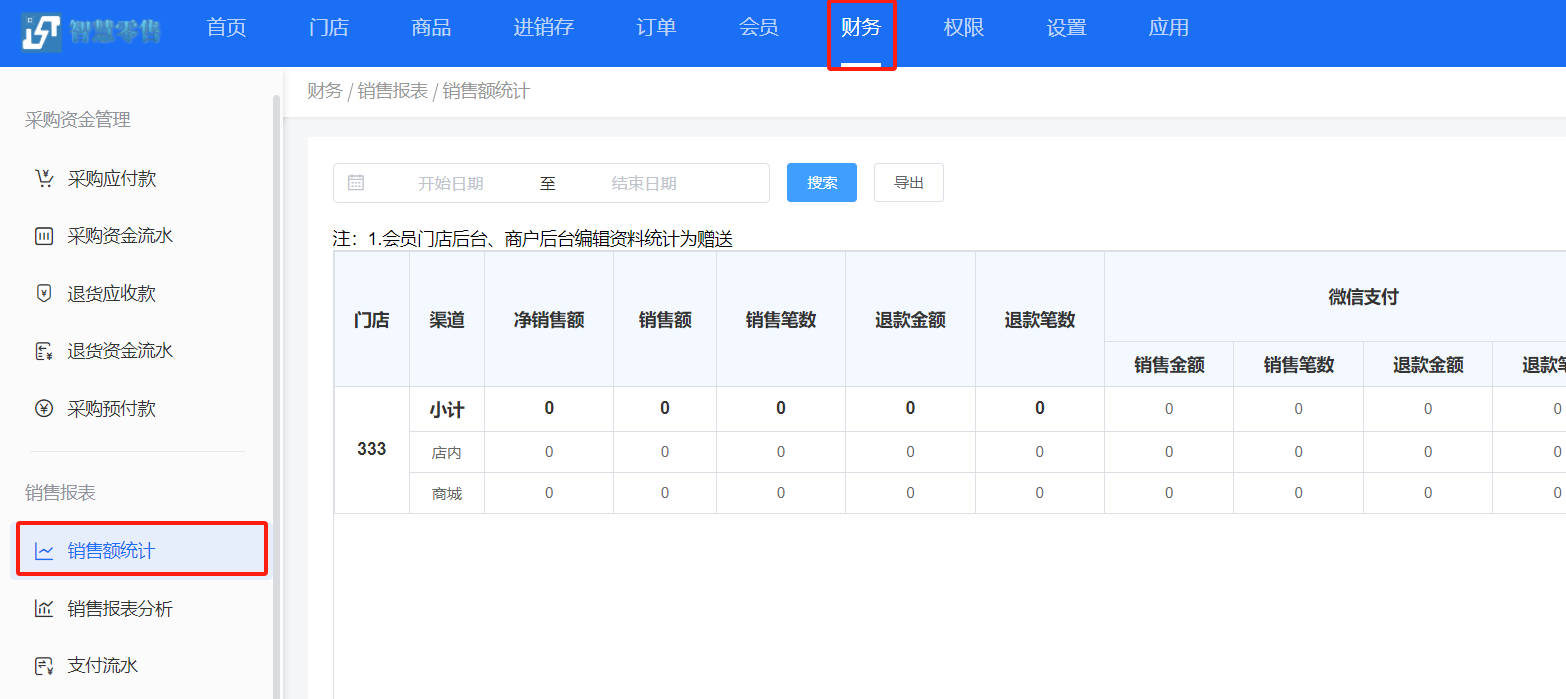Click the 财务 breadcrumb link
The width and height of the screenshot is (1566, 699).
[324, 92]
